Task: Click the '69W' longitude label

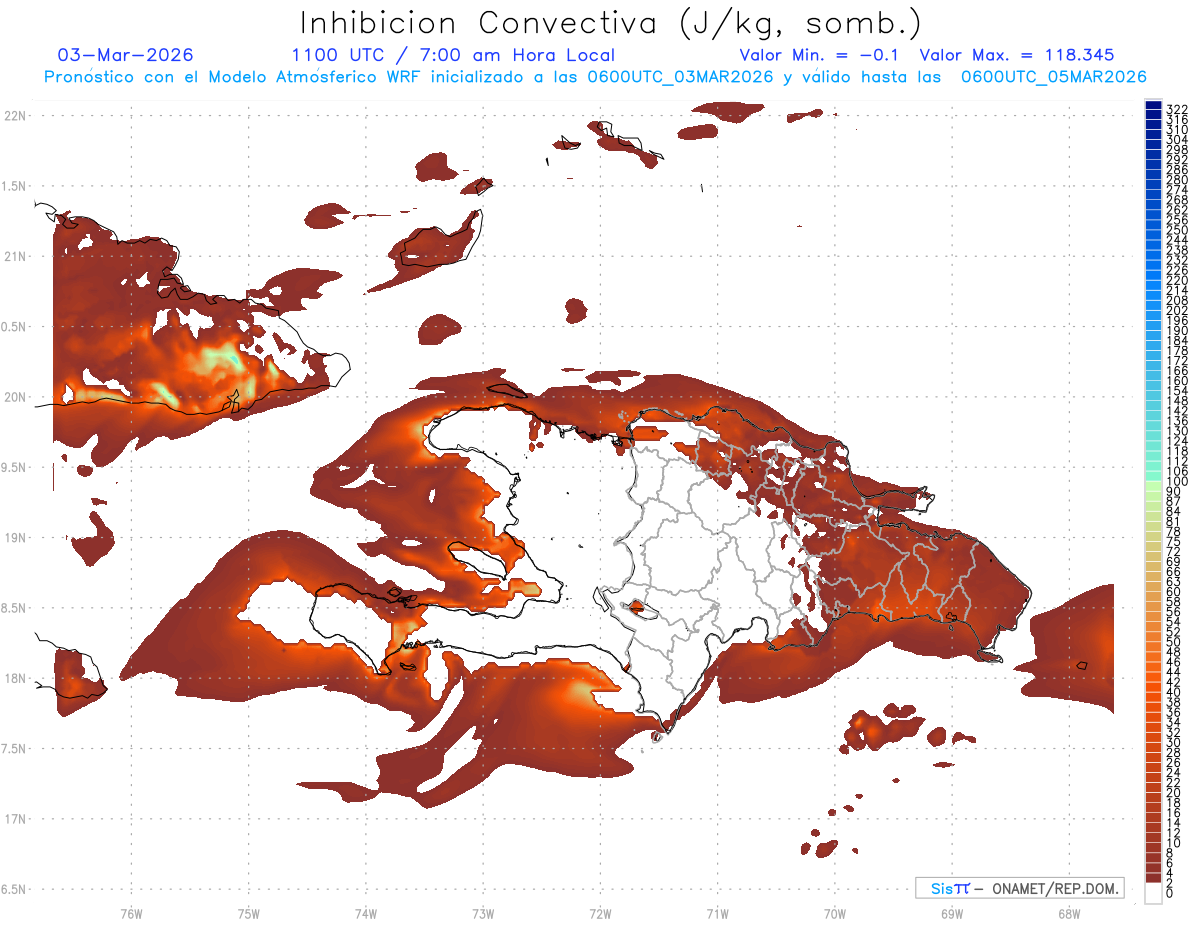Action: pyautogui.click(x=952, y=913)
